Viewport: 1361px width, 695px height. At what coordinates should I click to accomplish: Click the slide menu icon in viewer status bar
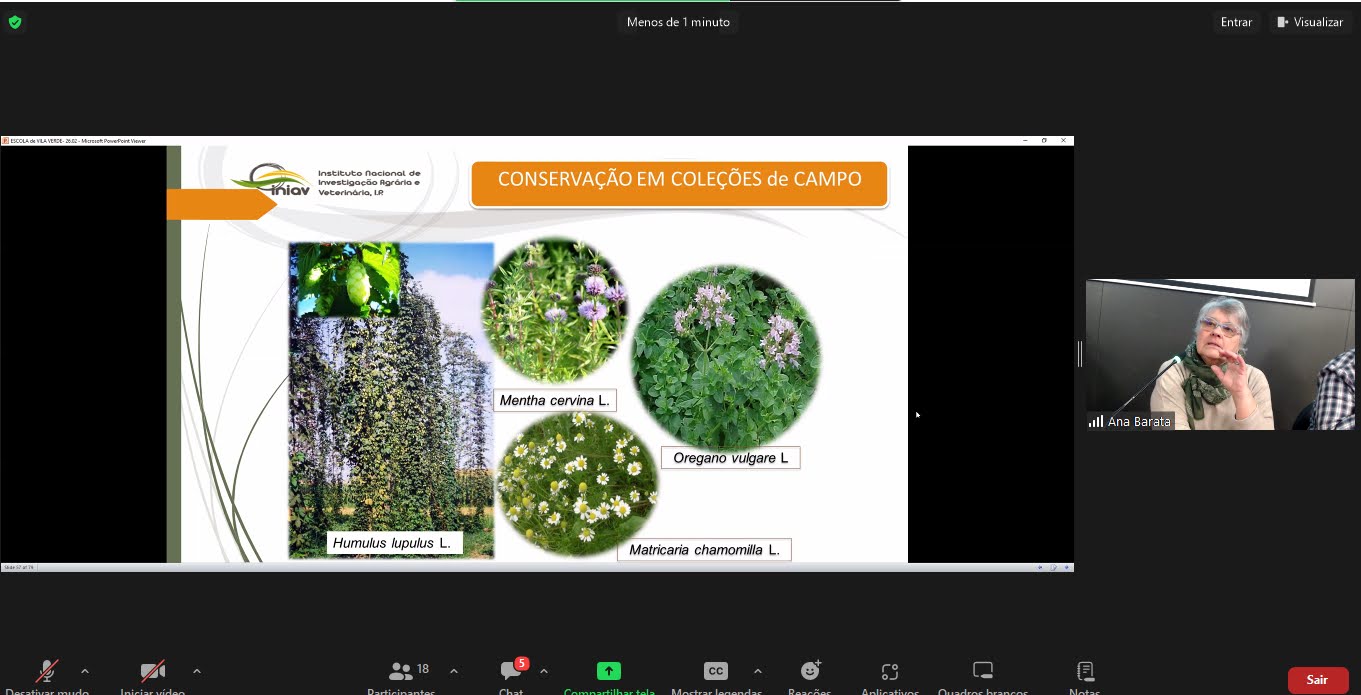click(1053, 567)
